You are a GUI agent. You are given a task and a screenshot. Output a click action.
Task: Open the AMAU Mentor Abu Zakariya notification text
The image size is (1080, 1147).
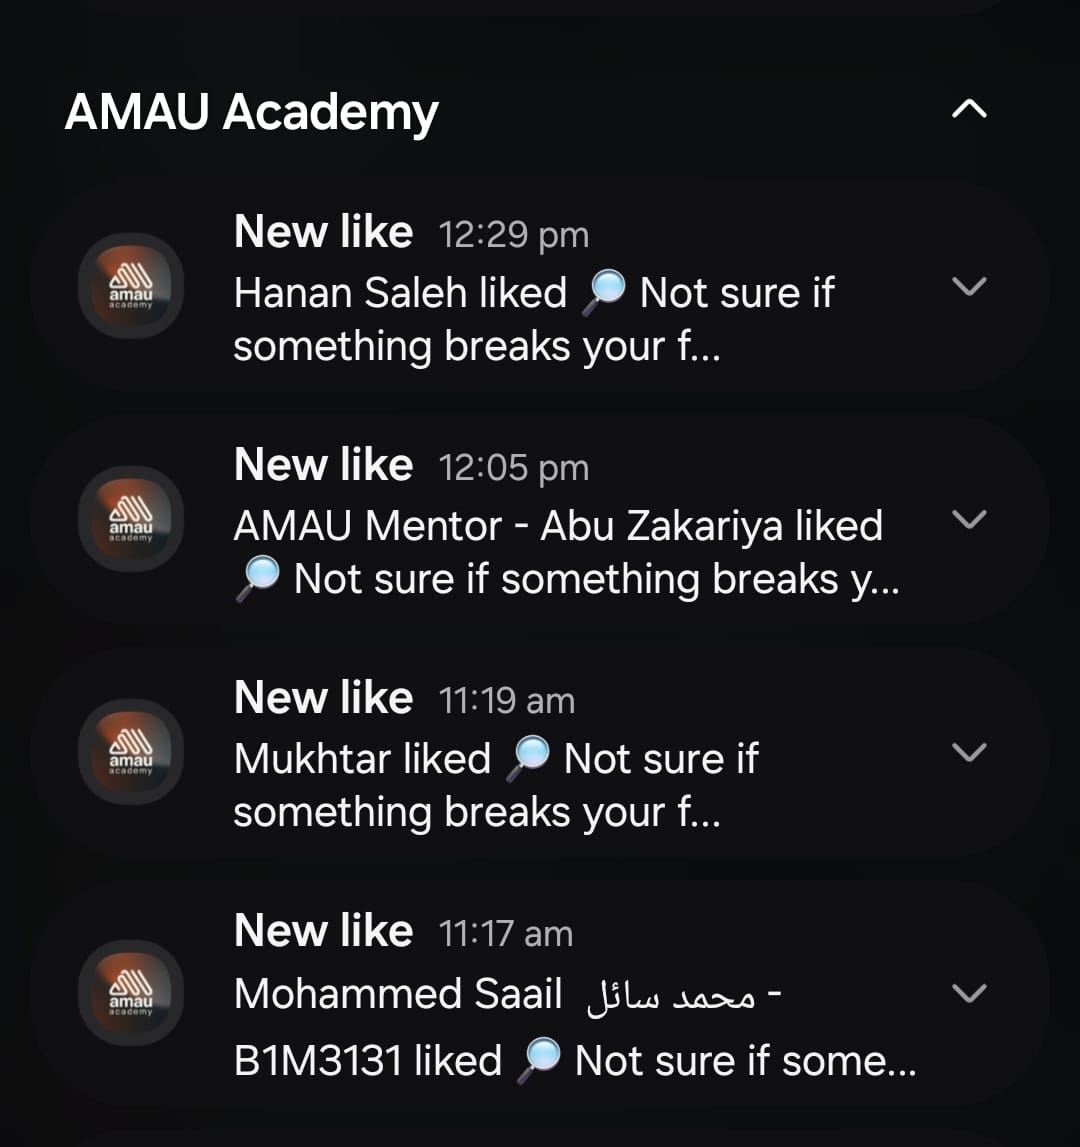pyautogui.click(x=565, y=553)
